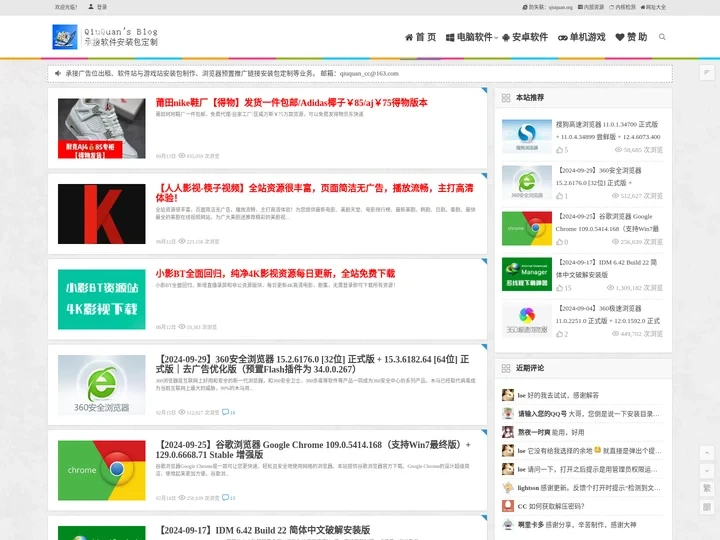Show the QR code floating button
The width and height of the screenshot is (720, 540).
click(707, 506)
